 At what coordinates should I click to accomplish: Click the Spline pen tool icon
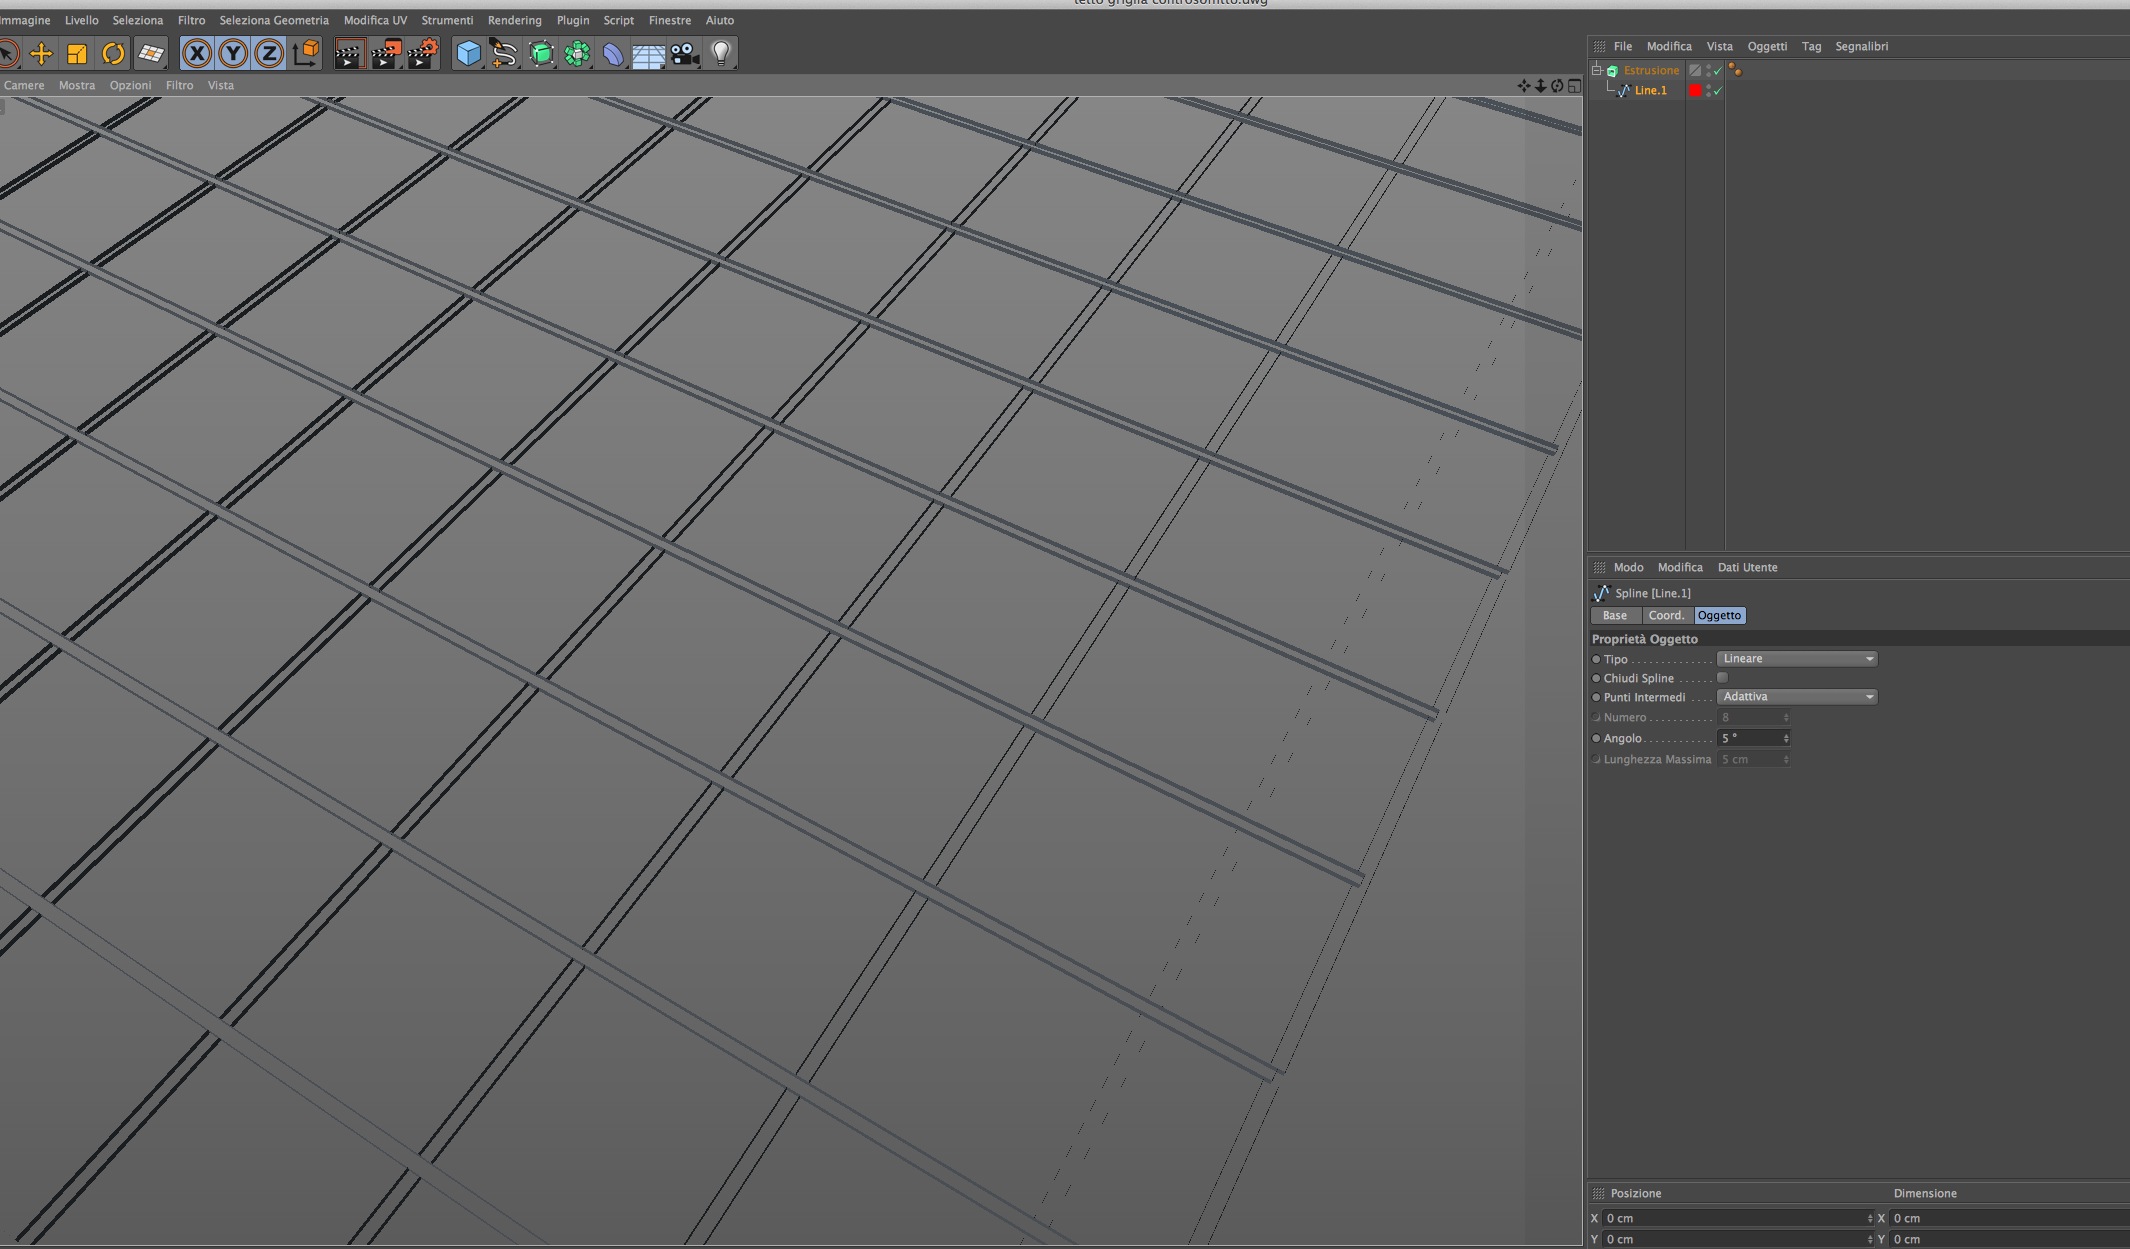click(504, 53)
